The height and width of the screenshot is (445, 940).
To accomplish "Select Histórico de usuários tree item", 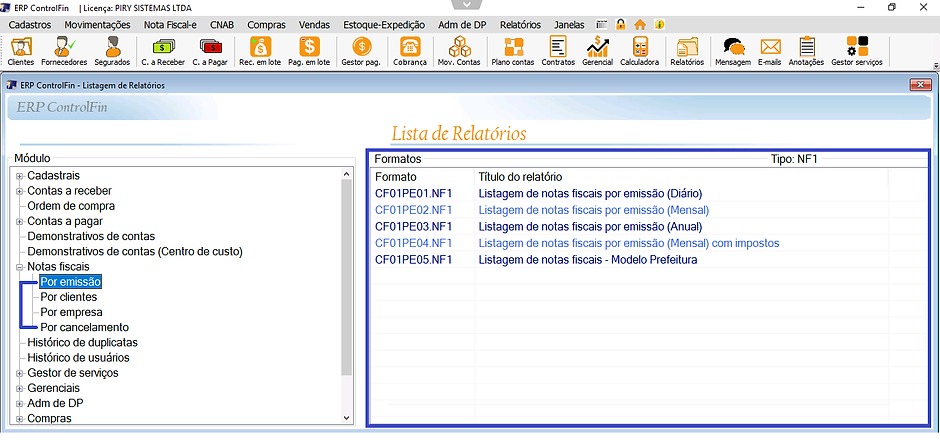I will (79, 358).
